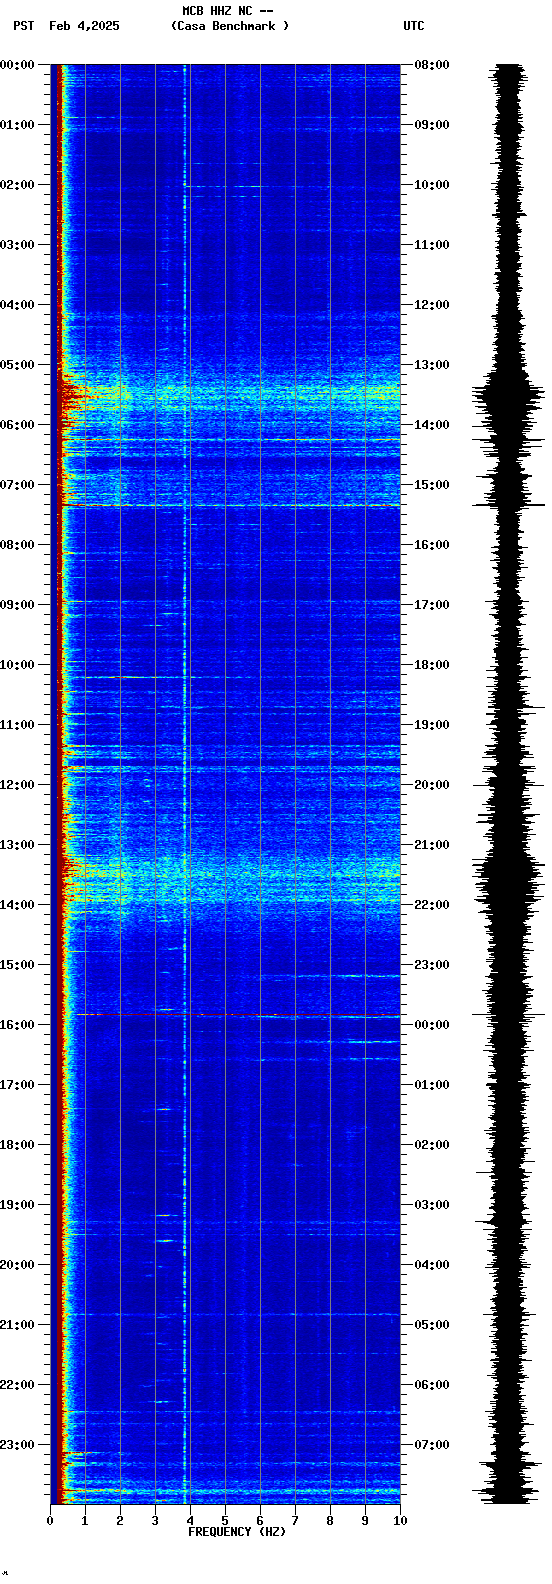Viewport: 552px width, 1584px height.
Task: Click the waveform spike near 07:20 PST
Action: pyautogui.click(x=510, y=505)
